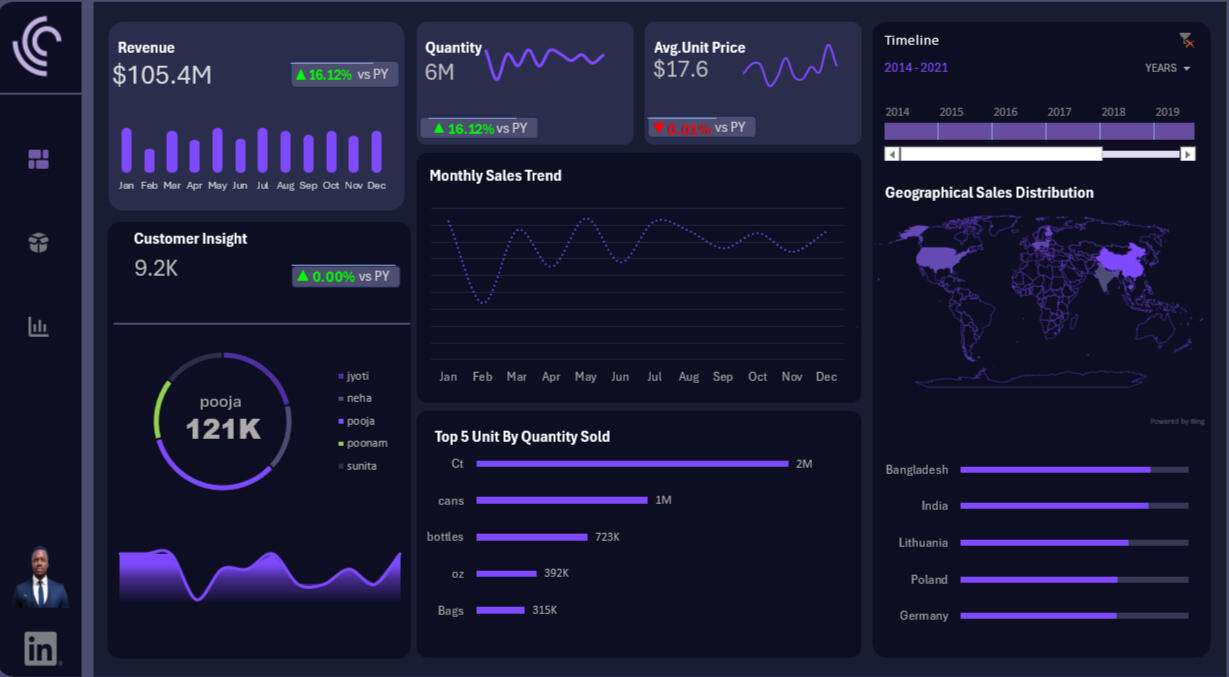Open the bar chart icon in sidebar
This screenshot has height=677, width=1229.
tap(39, 327)
